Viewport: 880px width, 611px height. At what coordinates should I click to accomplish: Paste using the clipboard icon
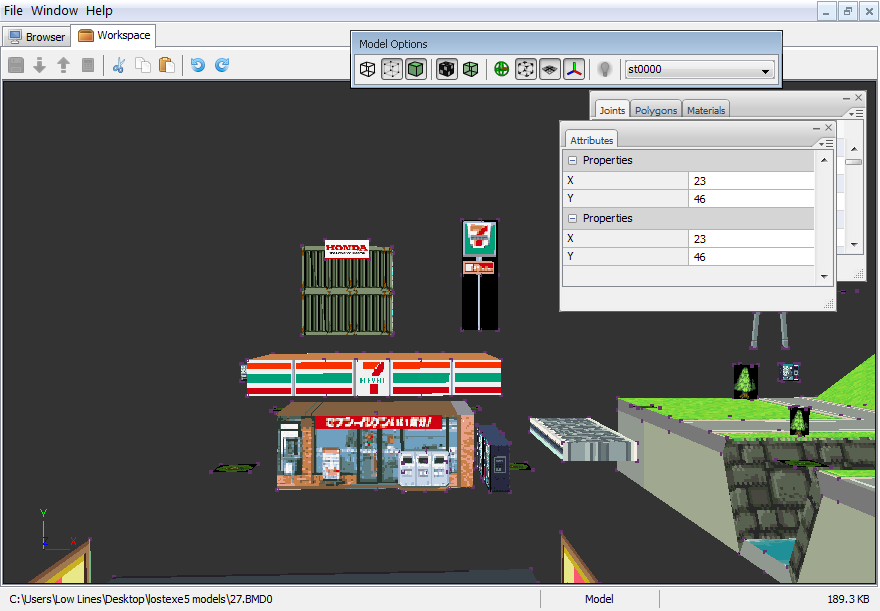coord(167,65)
